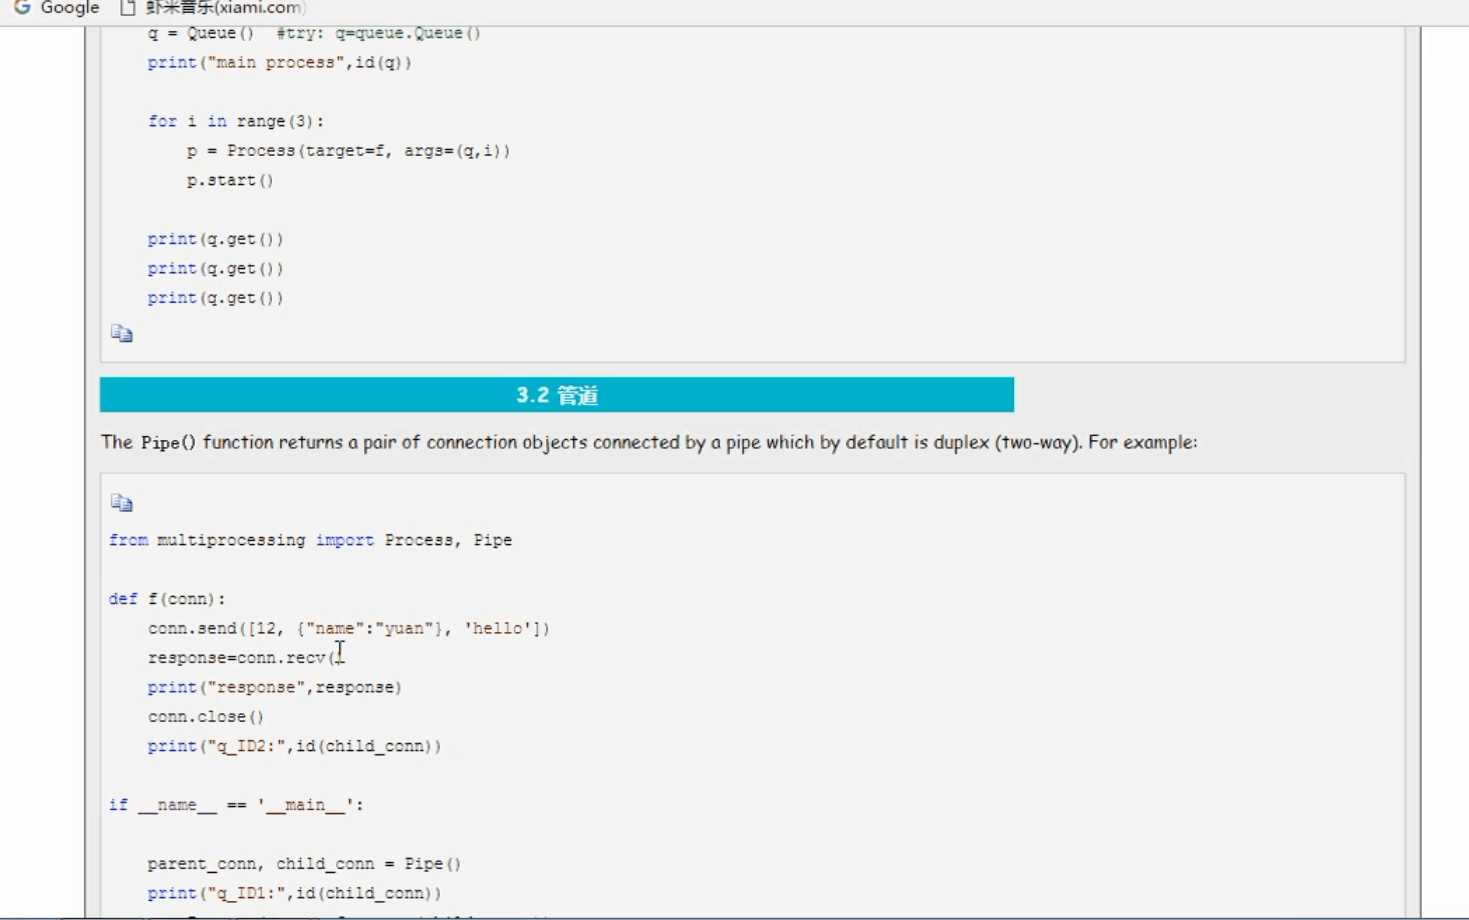
Task: Click the copy-code icon above the Pipe example
Action: [122, 503]
